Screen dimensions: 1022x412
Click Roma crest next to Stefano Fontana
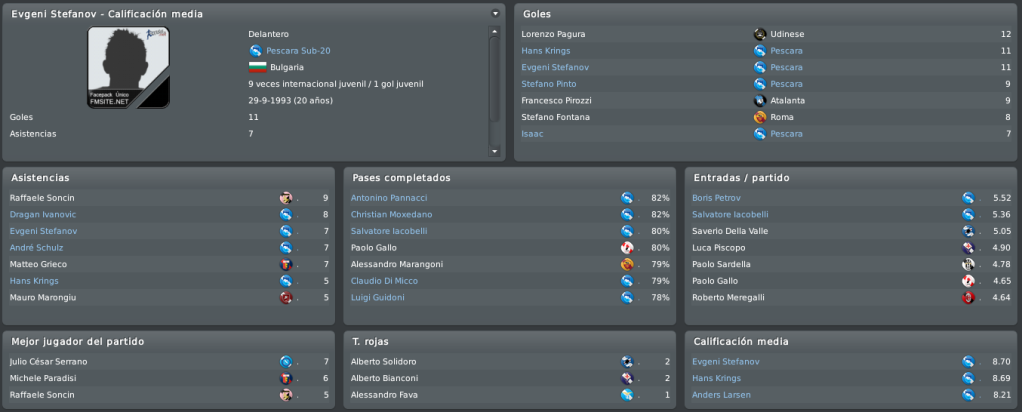[759, 117]
